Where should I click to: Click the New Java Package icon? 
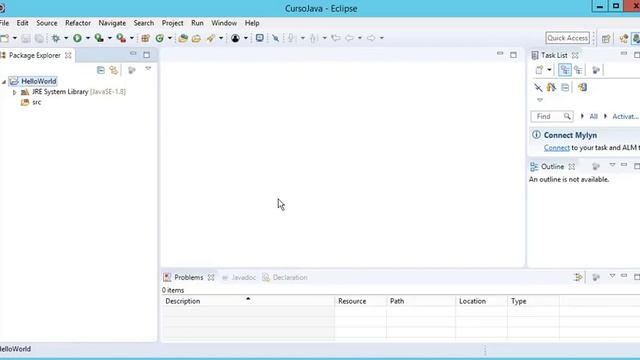point(145,38)
